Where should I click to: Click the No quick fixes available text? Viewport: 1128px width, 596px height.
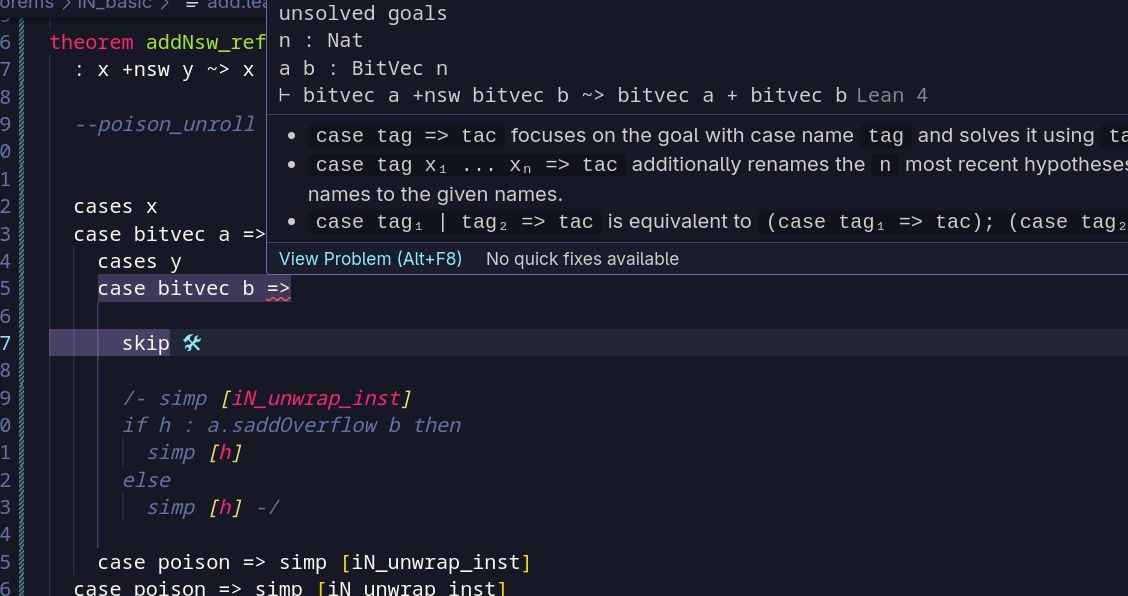[x=582, y=259]
